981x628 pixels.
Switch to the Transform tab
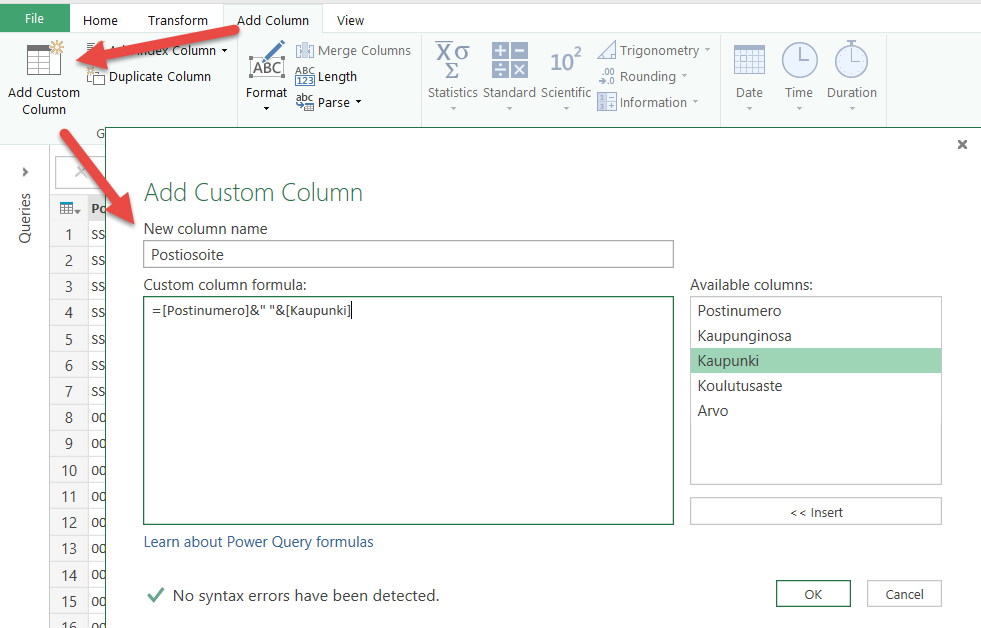(x=178, y=20)
